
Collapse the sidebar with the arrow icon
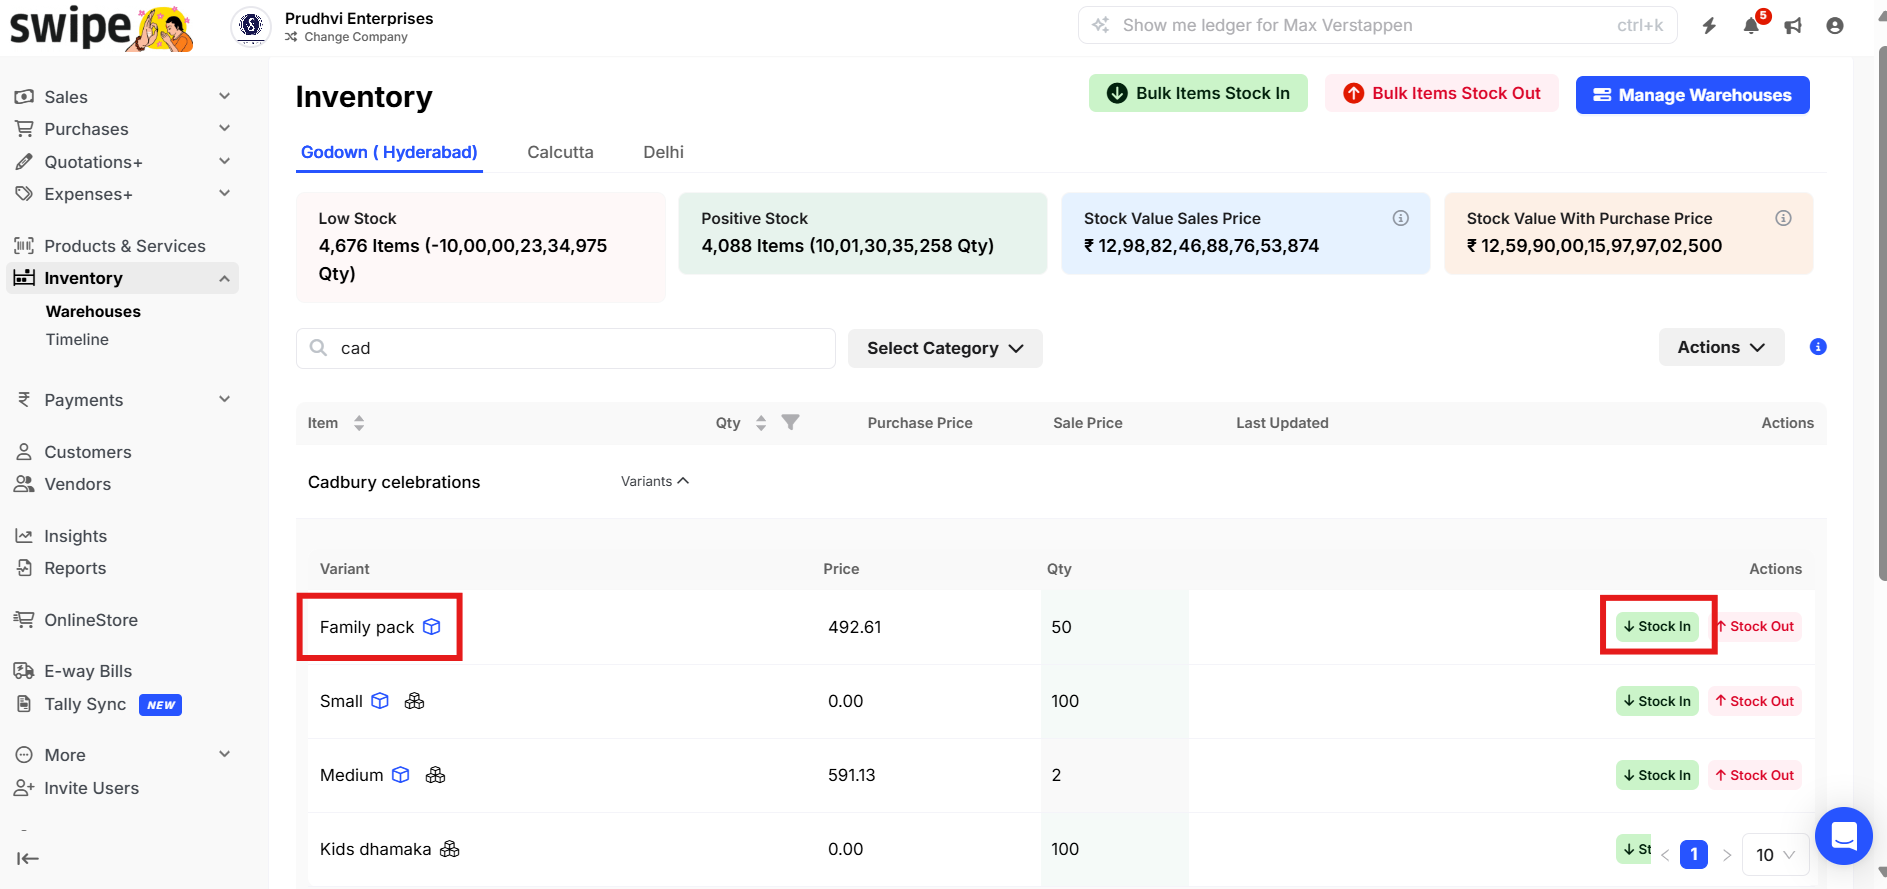point(28,858)
